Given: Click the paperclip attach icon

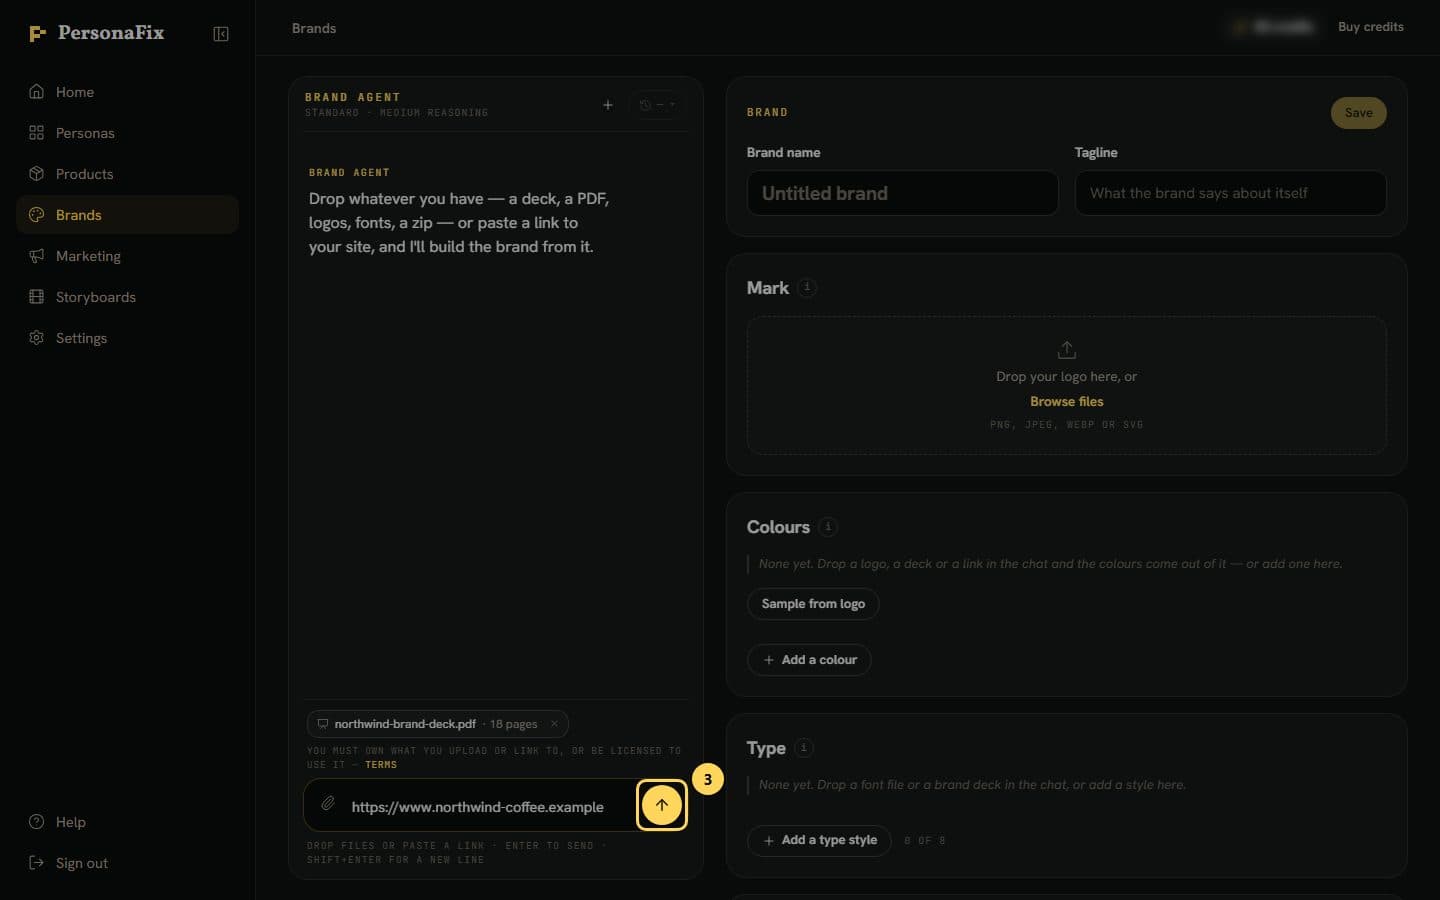Looking at the screenshot, I should (327, 804).
